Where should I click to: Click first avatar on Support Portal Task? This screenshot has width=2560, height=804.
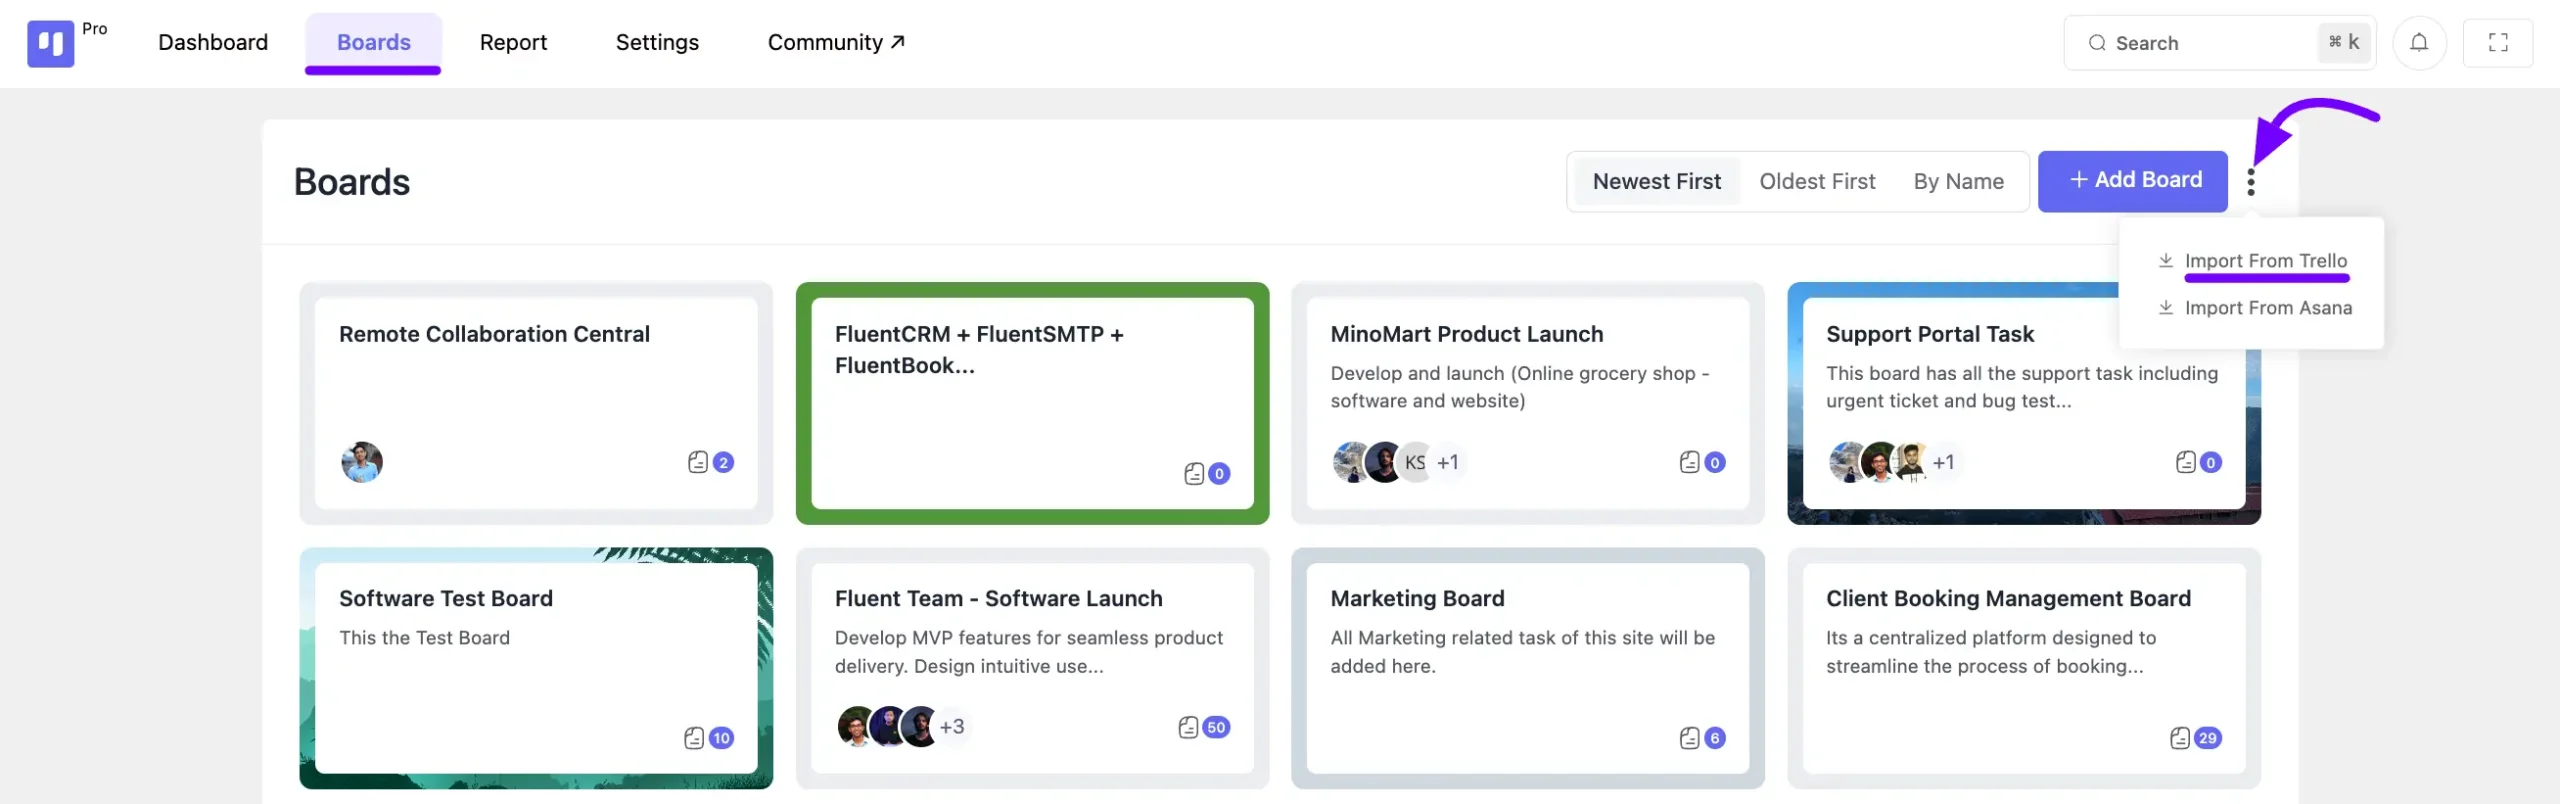pyautogui.click(x=1847, y=462)
